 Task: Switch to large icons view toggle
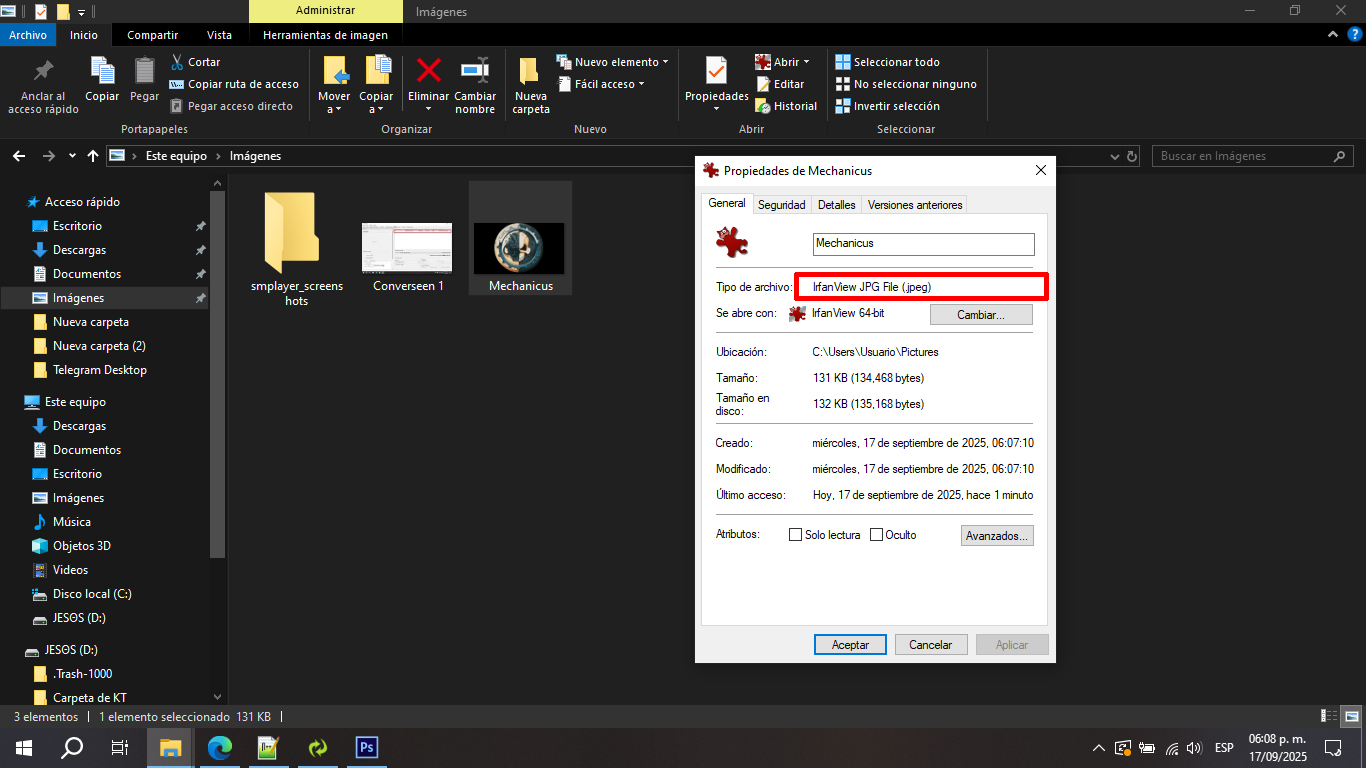pyautogui.click(x=1351, y=716)
